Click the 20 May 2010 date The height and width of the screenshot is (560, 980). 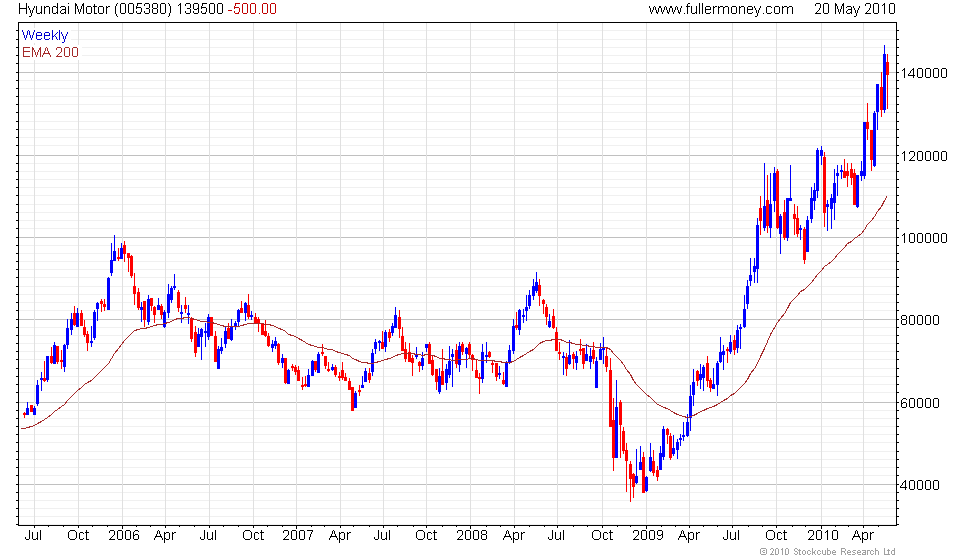(x=854, y=9)
